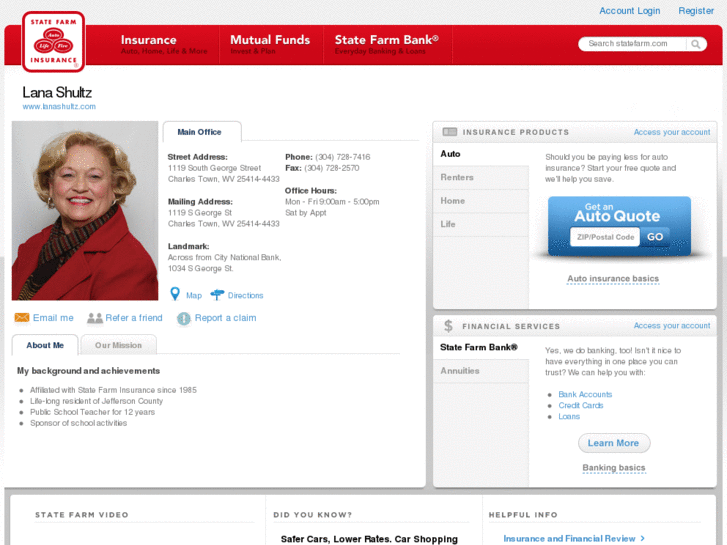This screenshot has width=727, height=545.
Task: Open the Insurance navigation menu
Action: (x=164, y=45)
